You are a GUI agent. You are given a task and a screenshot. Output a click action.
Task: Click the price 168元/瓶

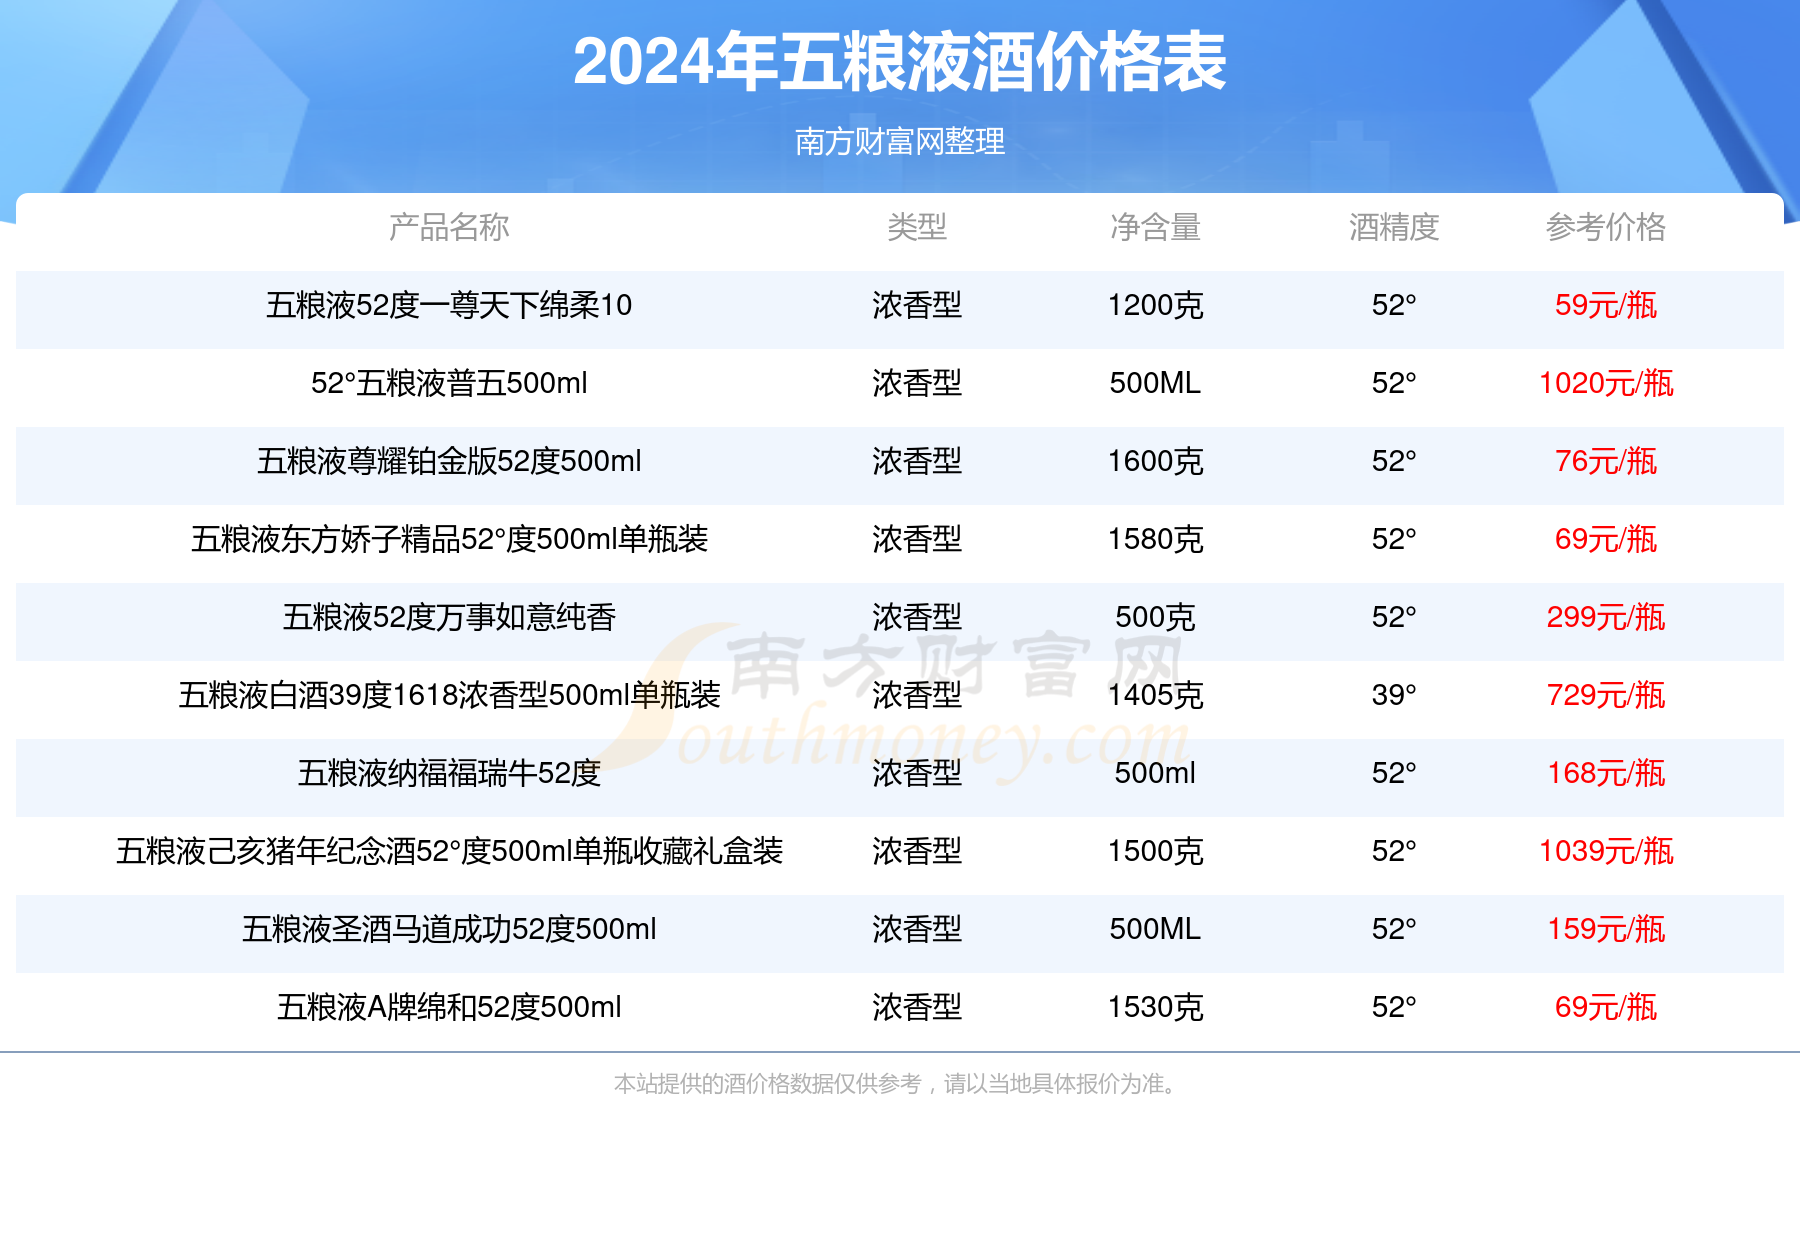coord(1606,773)
